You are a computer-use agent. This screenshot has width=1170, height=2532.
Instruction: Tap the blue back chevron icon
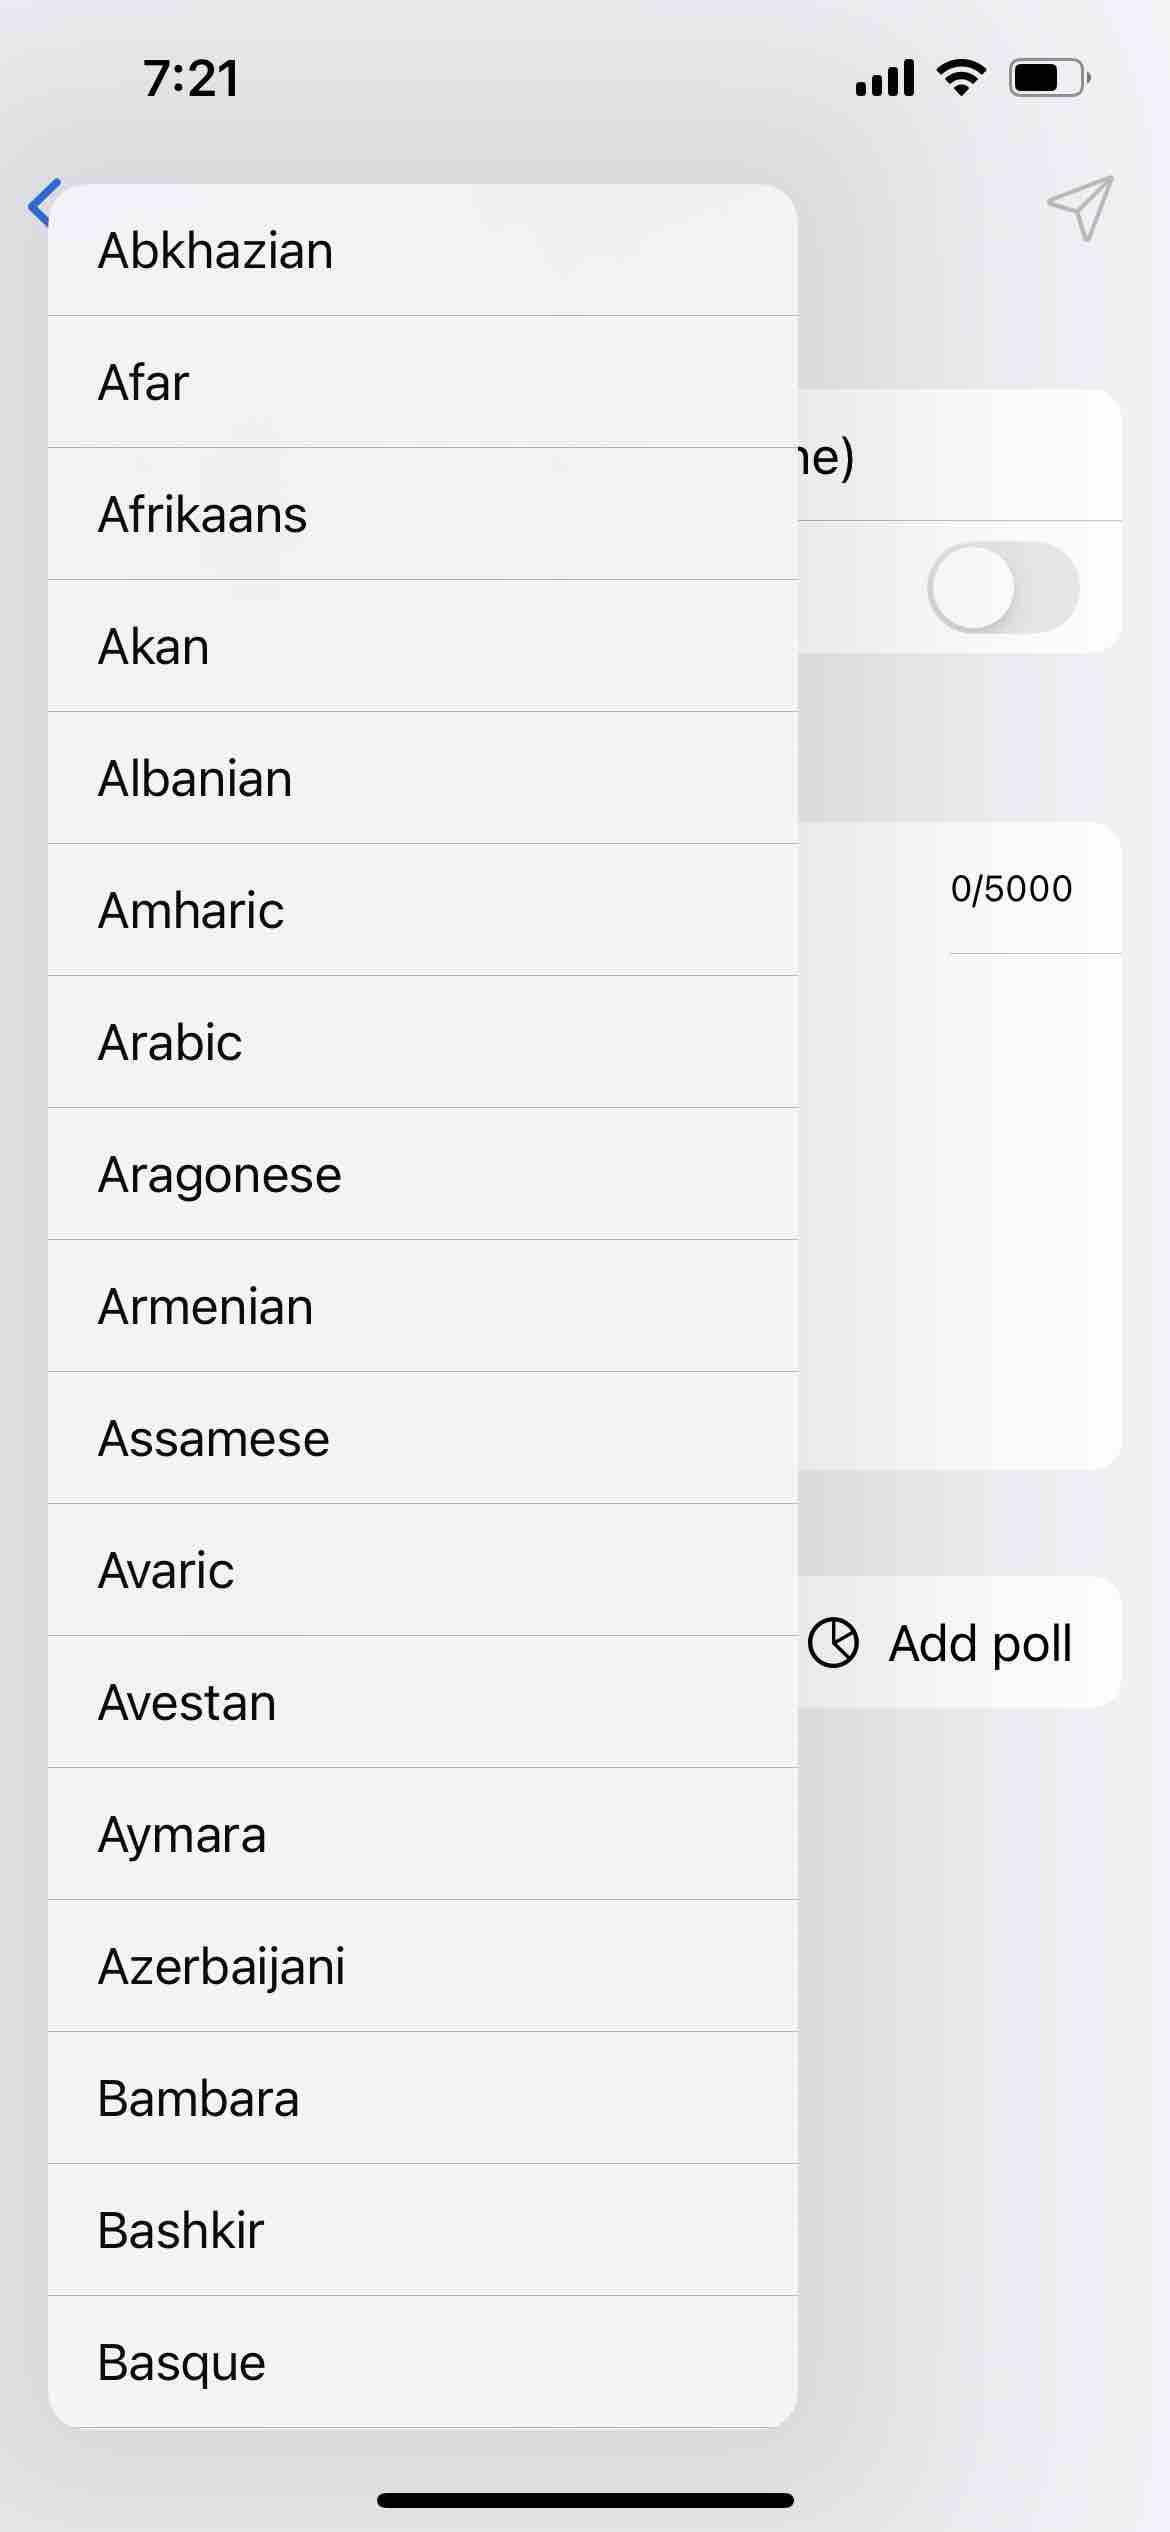[x=42, y=204]
